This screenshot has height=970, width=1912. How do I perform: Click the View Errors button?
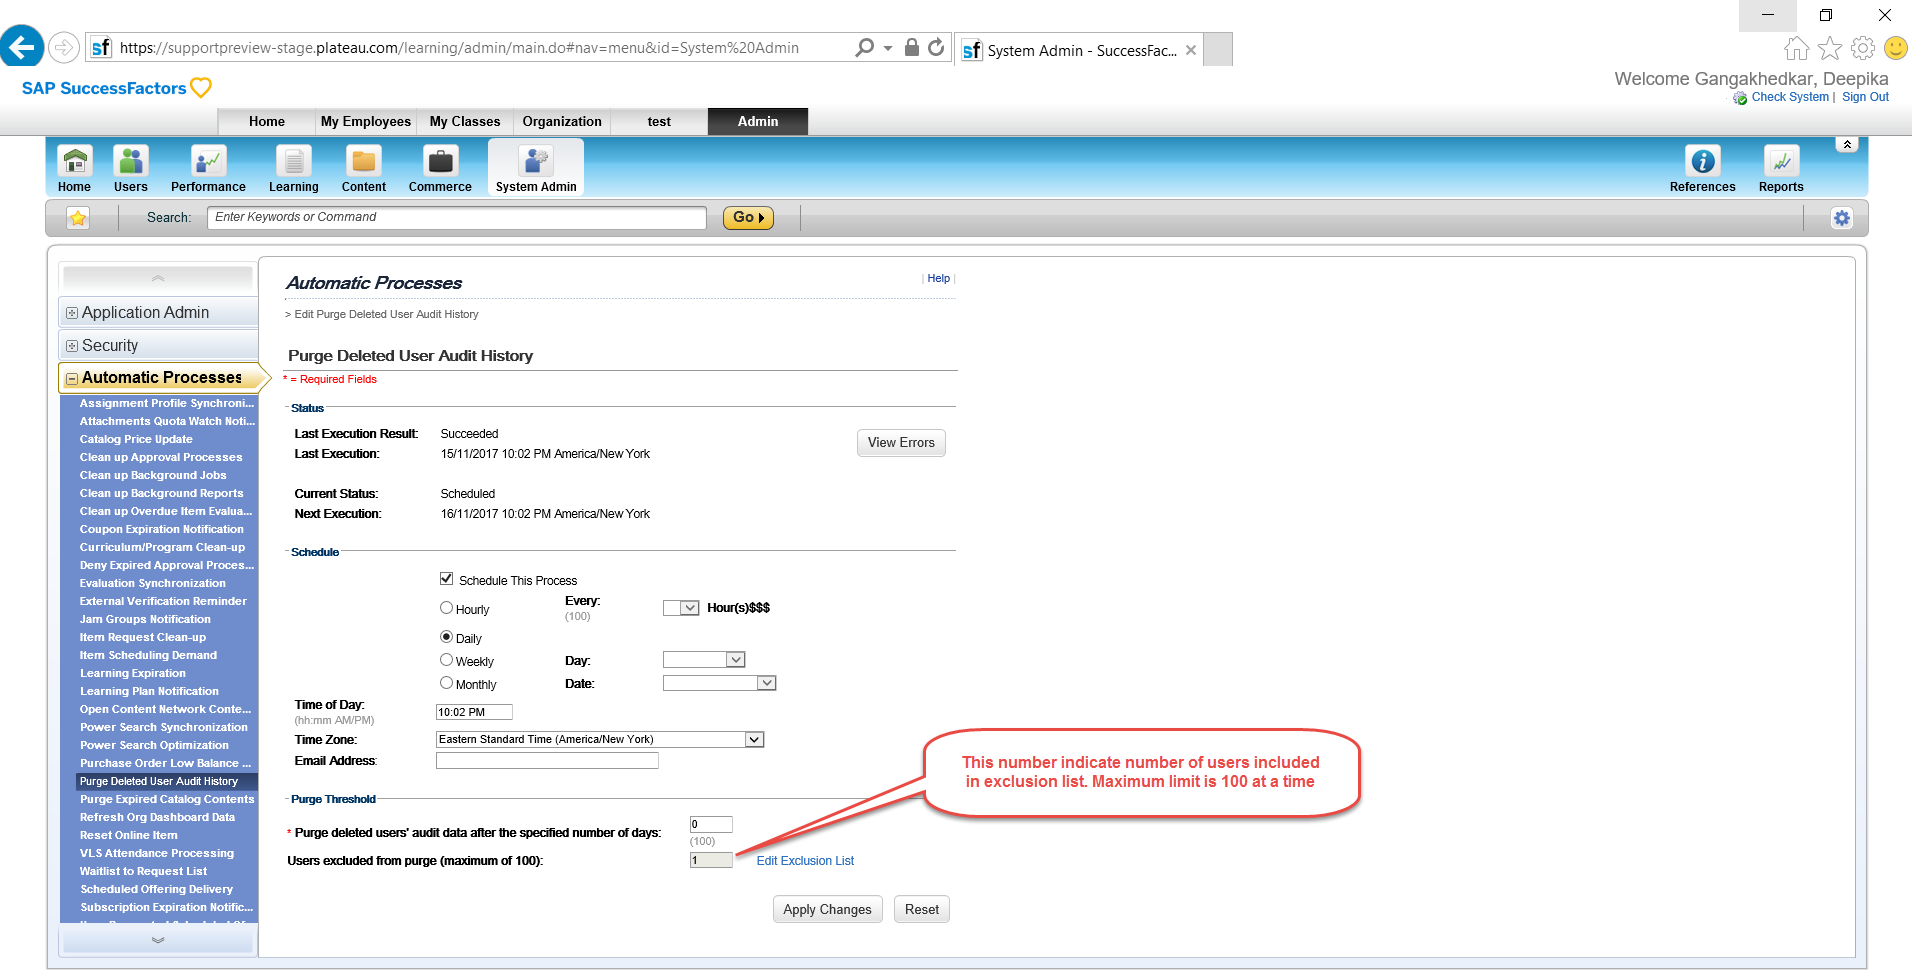pos(901,443)
